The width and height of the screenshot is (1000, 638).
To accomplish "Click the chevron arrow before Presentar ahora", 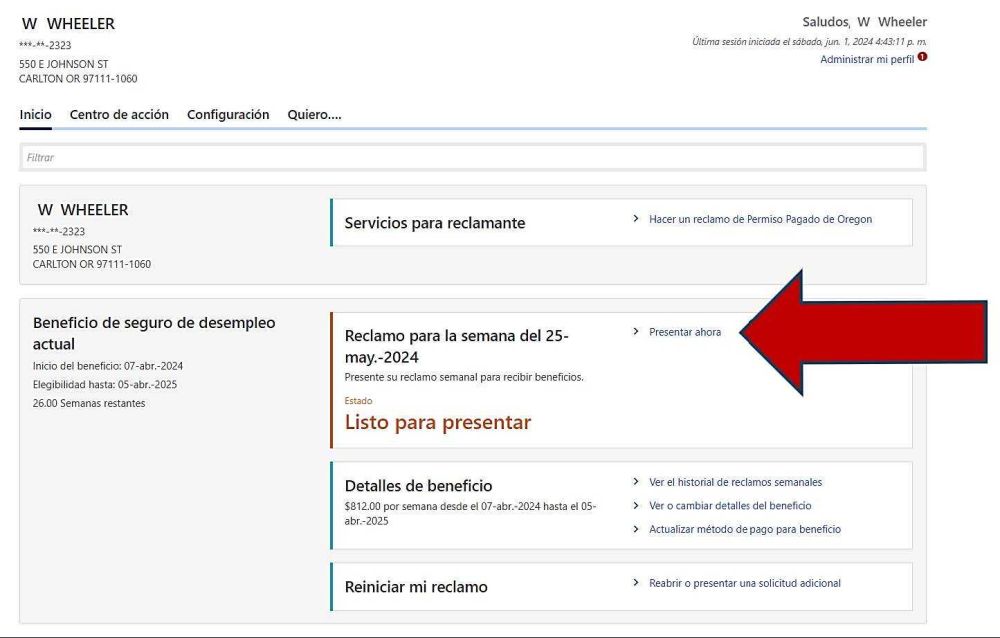I will point(636,331).
